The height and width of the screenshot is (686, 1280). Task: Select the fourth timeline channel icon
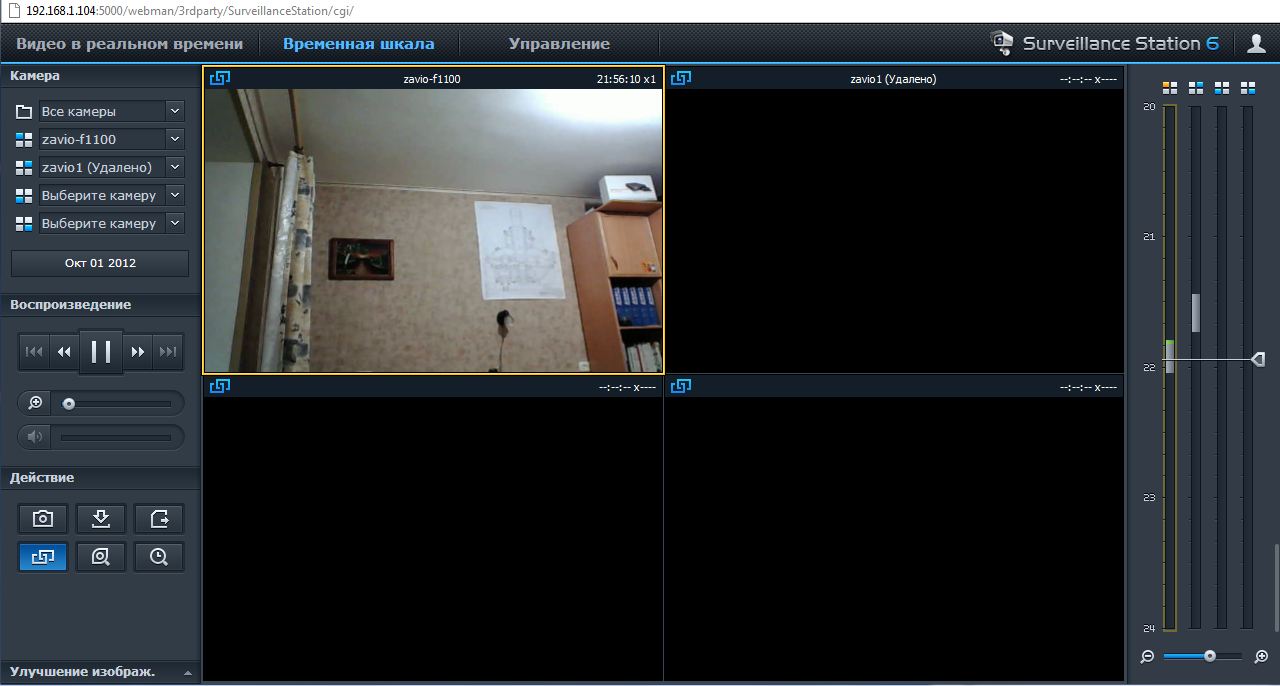[1248, 88]
